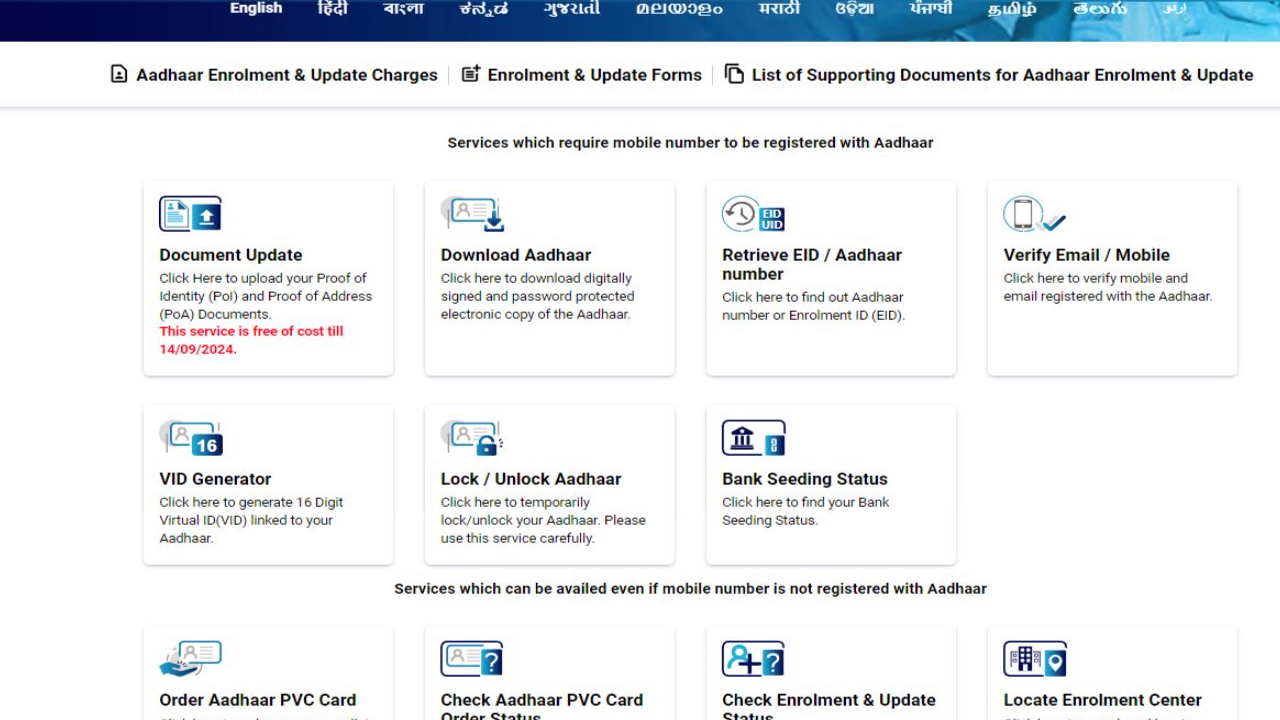Click 'digitally signed and password protected' description
This screenshot has width=1280, height=720.
pyautogui.click(x=537, y=296)
